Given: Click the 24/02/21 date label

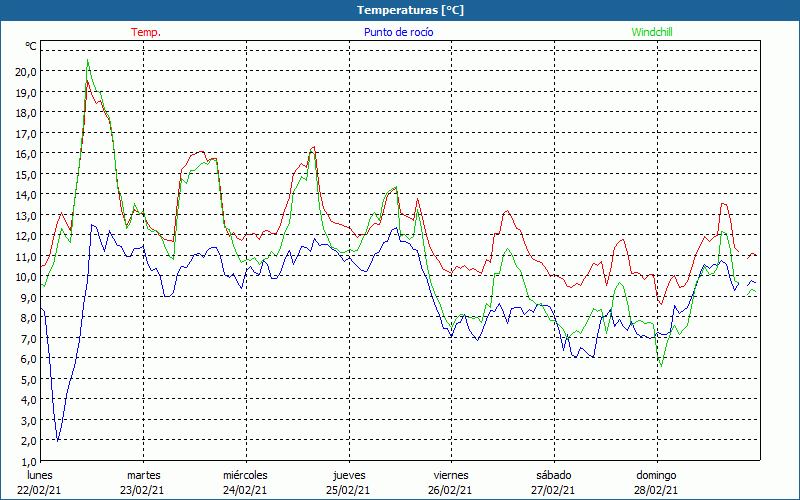Looking at the screenshot, I should click(245, 490).
